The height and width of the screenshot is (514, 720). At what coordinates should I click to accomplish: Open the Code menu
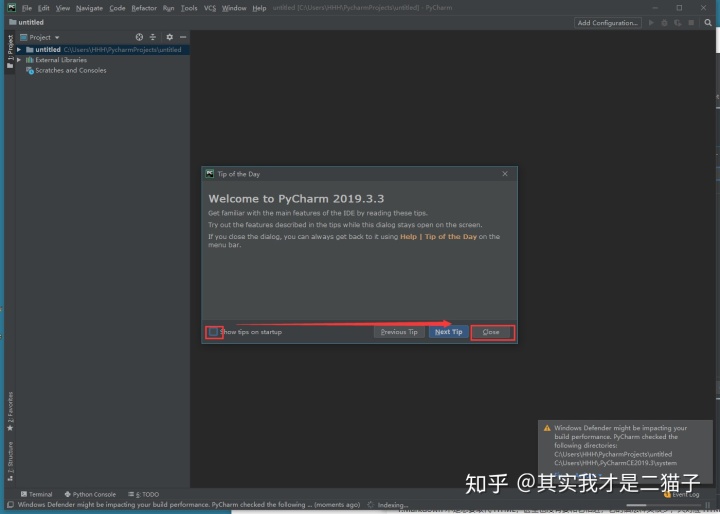(117, 8)
